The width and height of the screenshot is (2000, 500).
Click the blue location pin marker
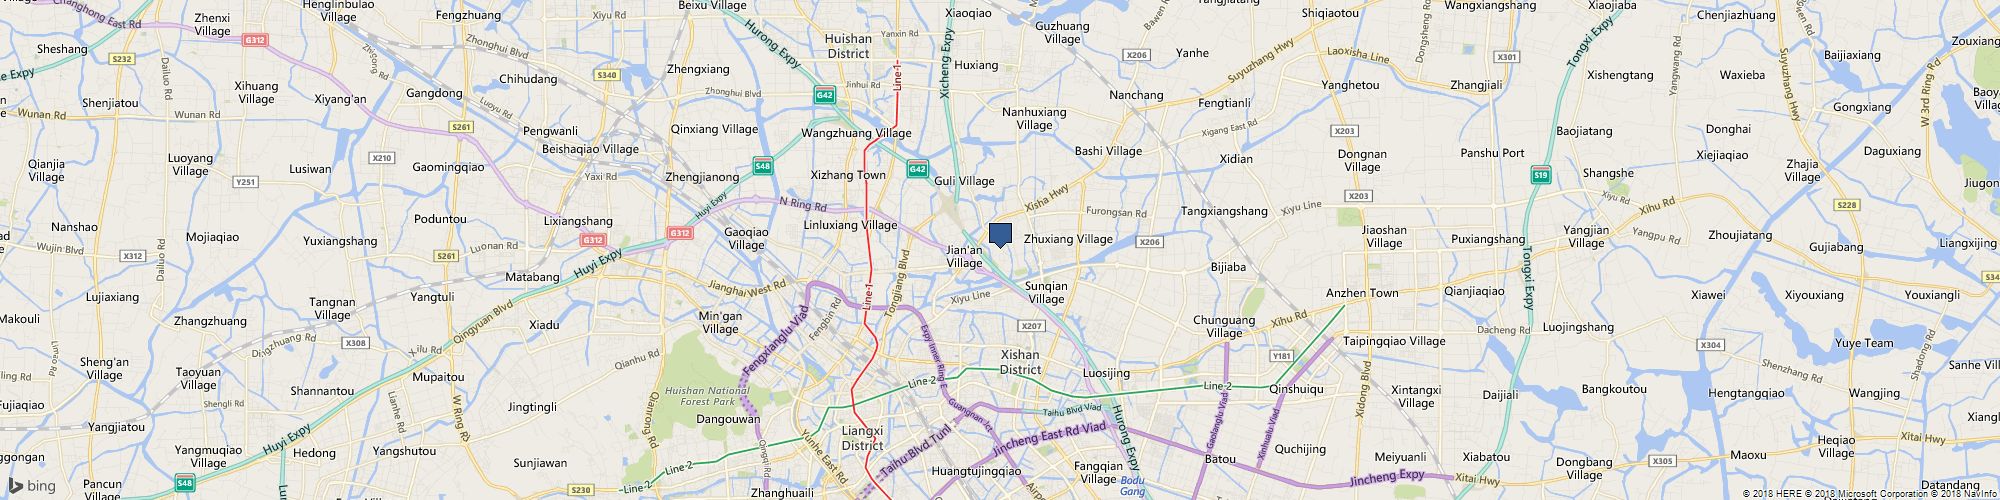1000,235
